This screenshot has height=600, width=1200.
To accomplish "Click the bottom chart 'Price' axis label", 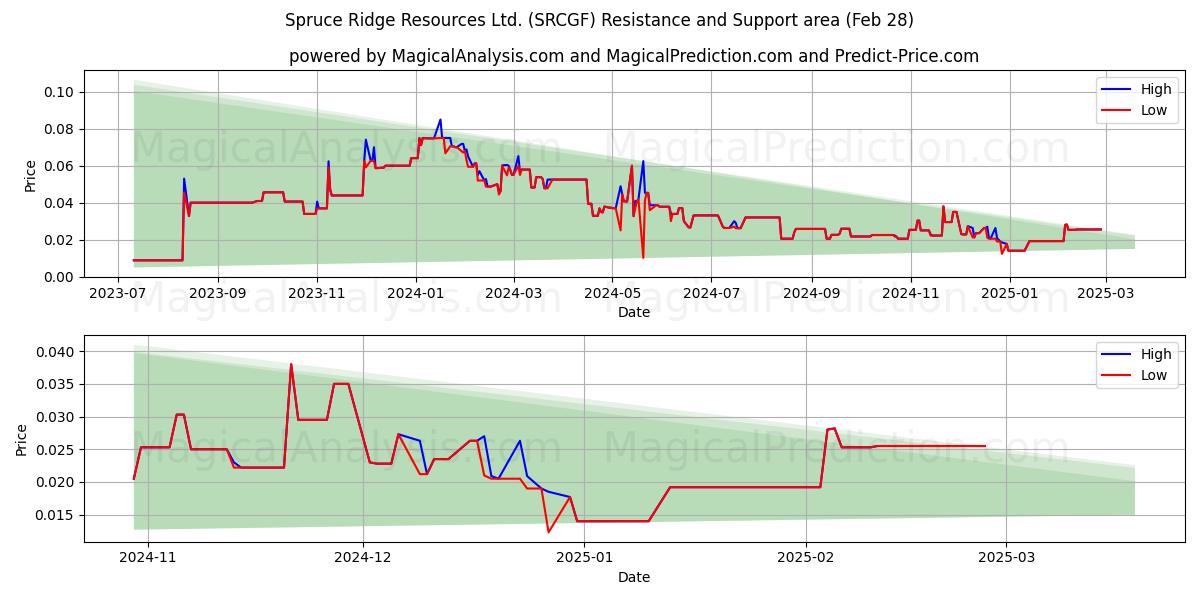I will tap(22, 438).
